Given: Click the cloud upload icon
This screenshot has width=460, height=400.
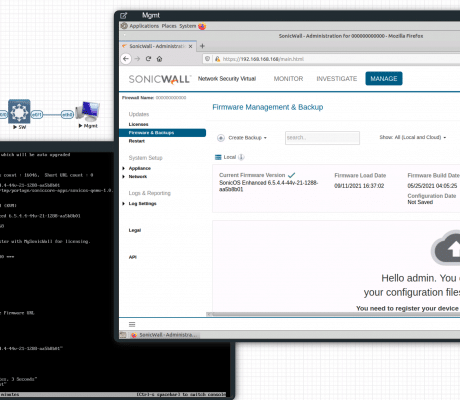Looking at the screenshot, I should coord(447,248).
